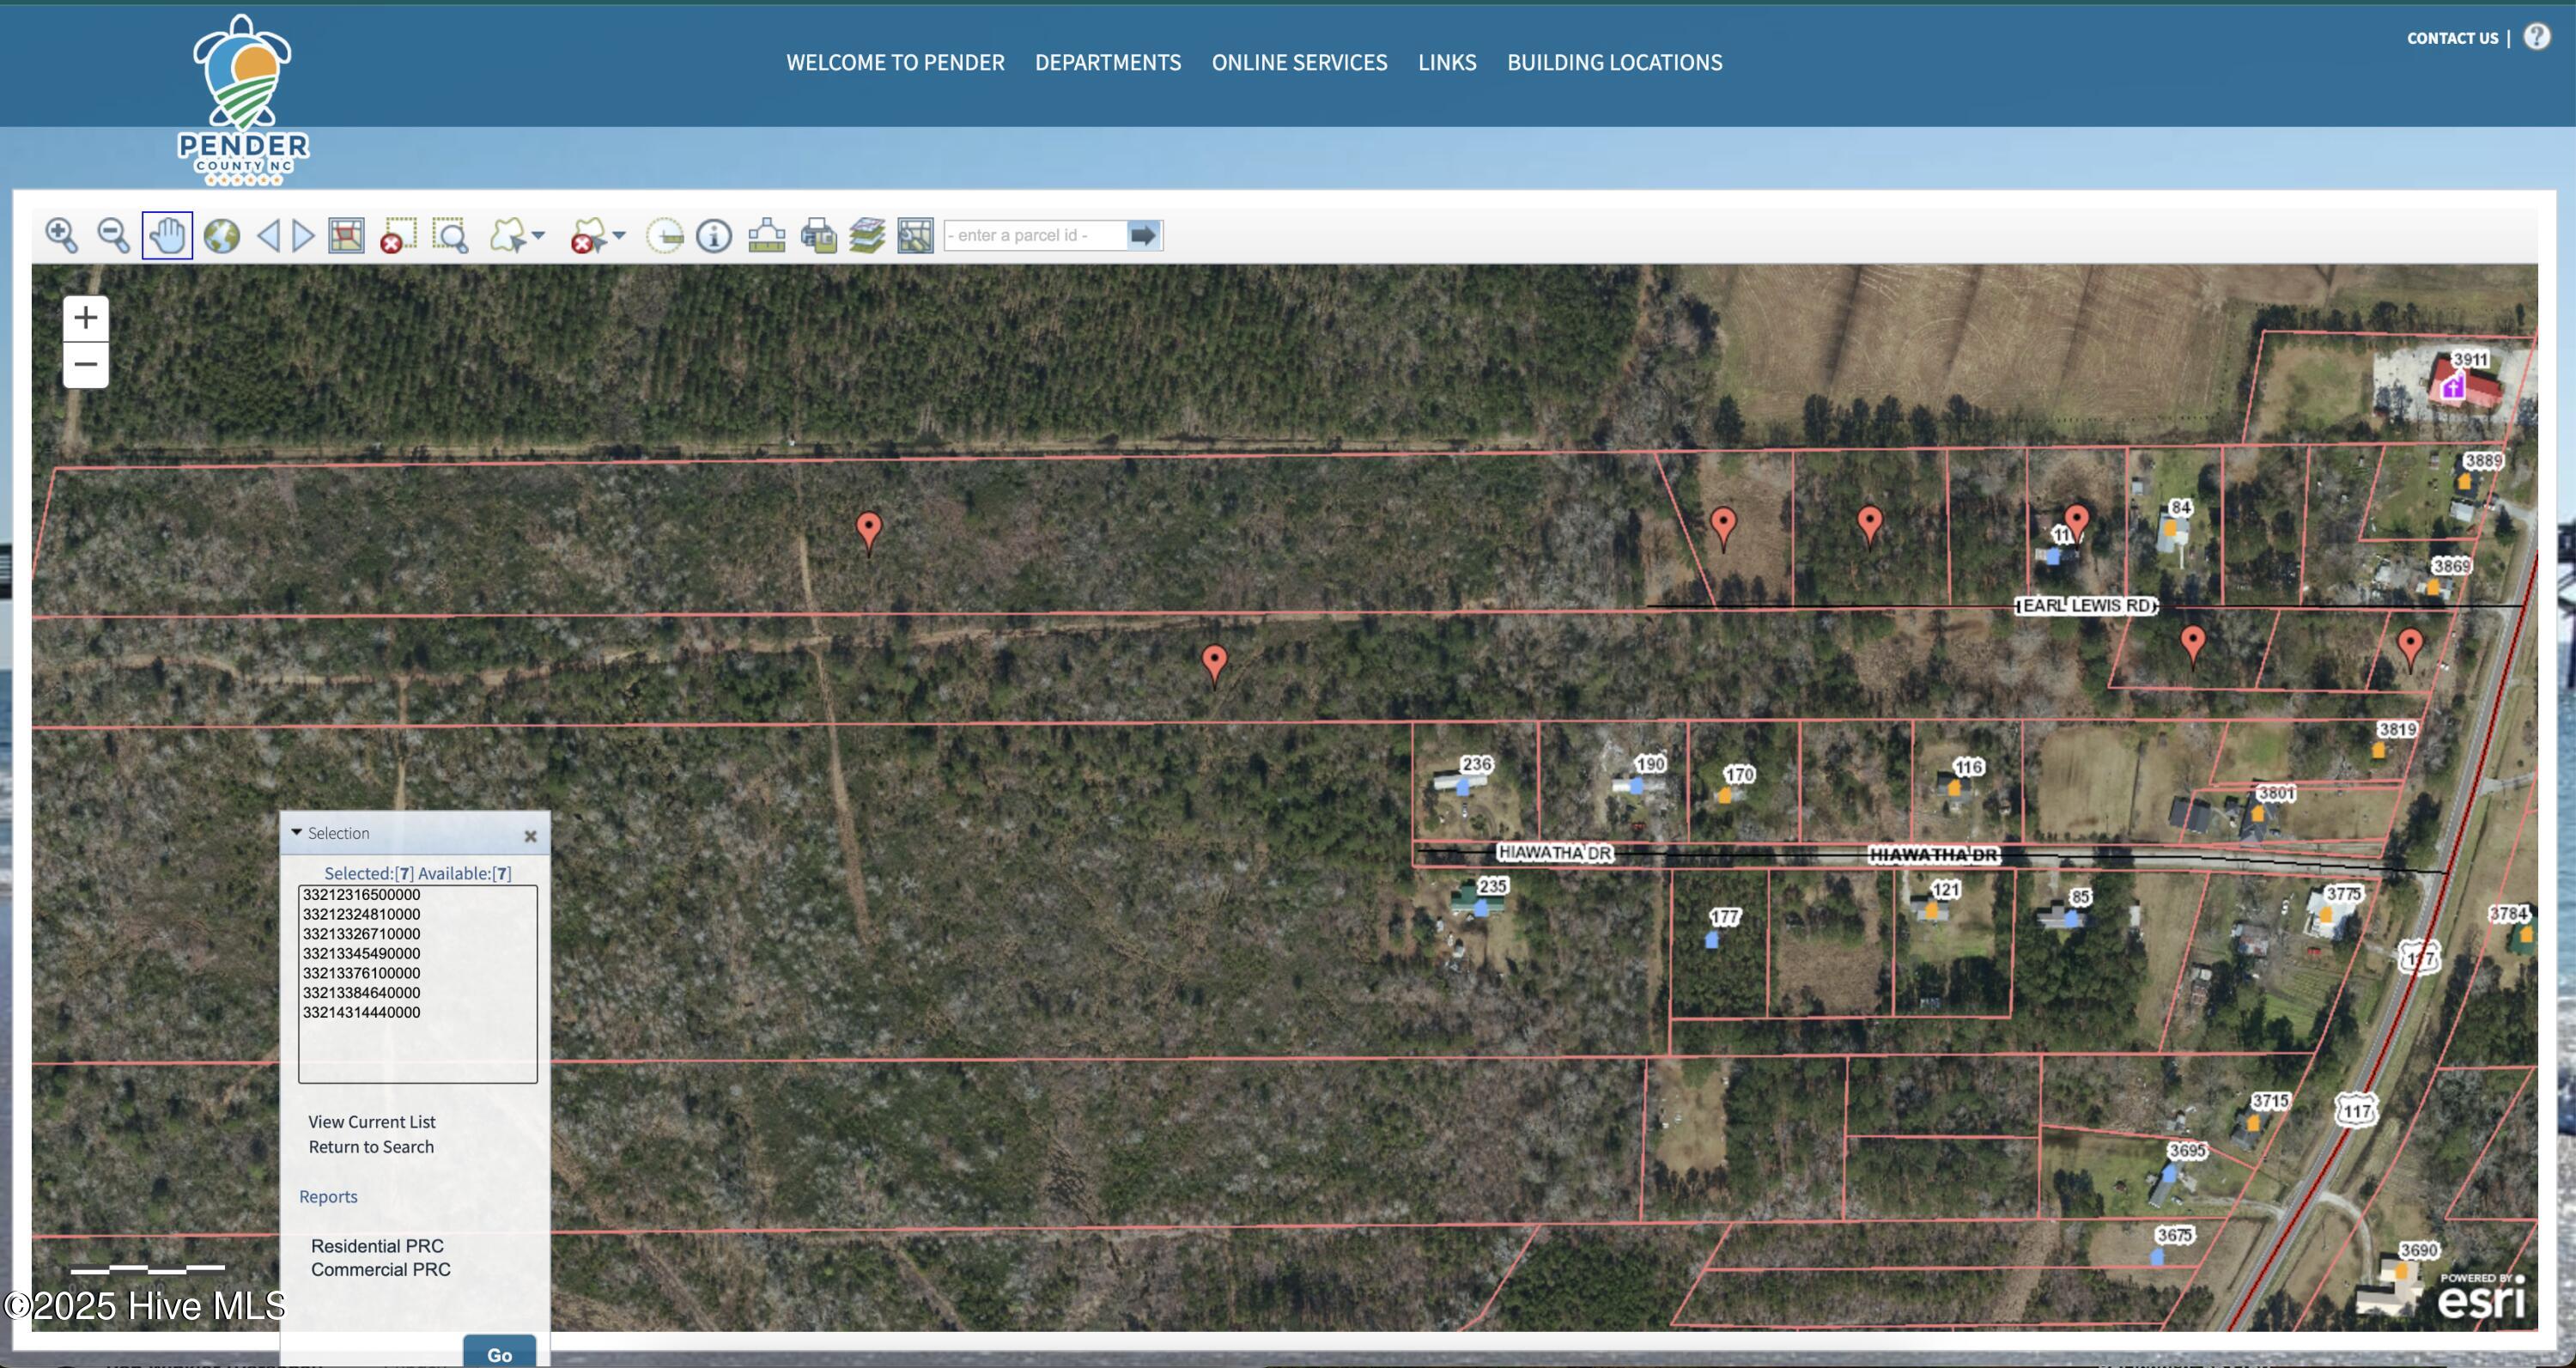Viewport: 2576px width, 1368px height.
Task: Open the clear-selection tool dropdown arrow
Action: (x=617, y=236)
